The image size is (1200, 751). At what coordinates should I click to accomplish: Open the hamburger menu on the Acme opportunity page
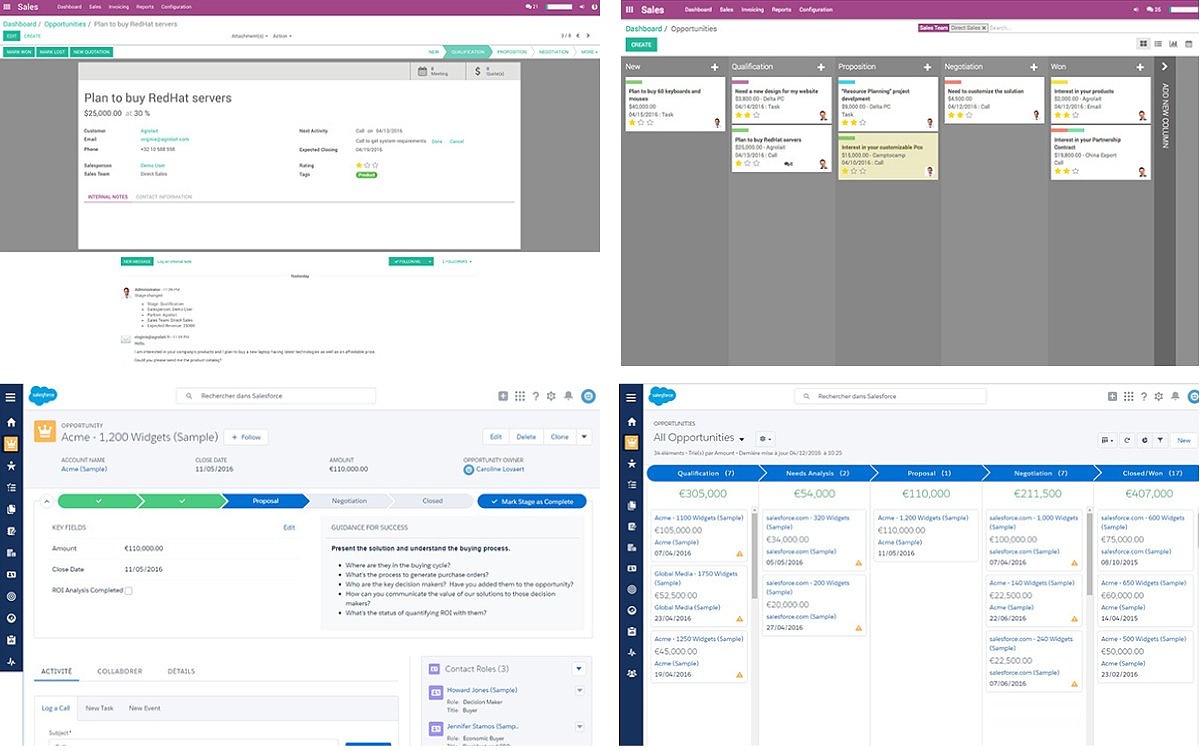click(11, 397)
